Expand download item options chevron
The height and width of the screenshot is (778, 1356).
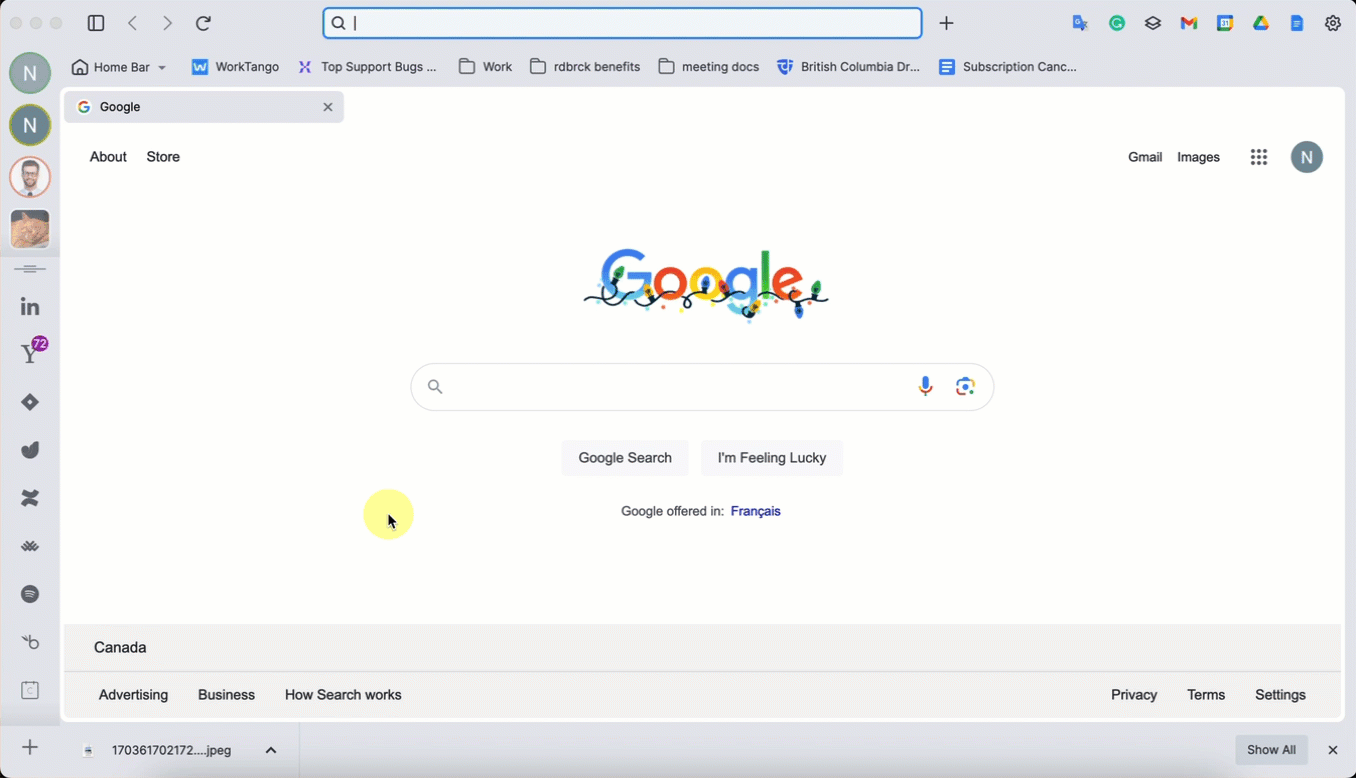[x=271, y=750]
